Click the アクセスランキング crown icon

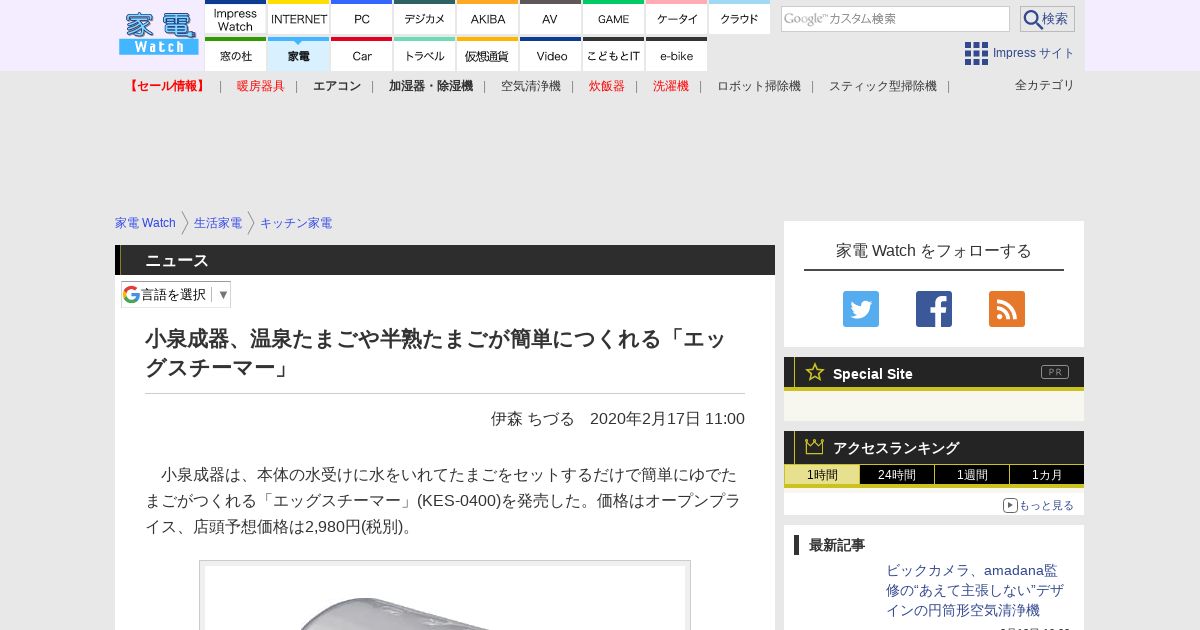click(x=815, y=446)
